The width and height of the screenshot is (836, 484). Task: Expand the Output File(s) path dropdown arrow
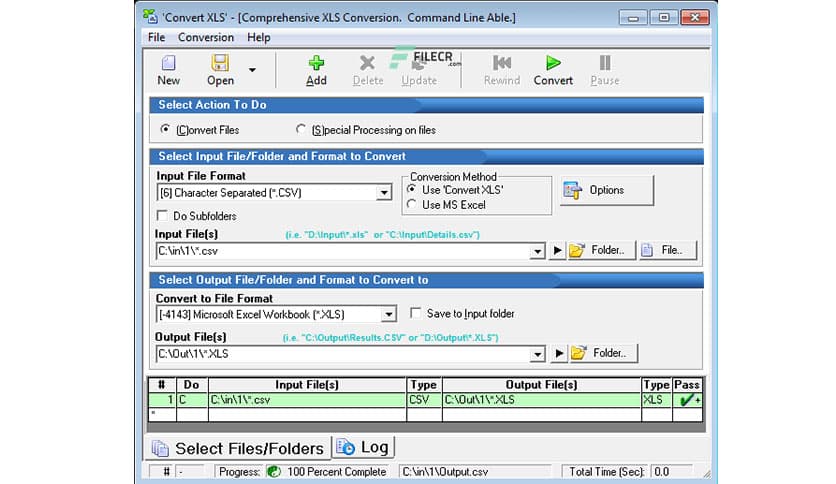[x=537, y=354]
